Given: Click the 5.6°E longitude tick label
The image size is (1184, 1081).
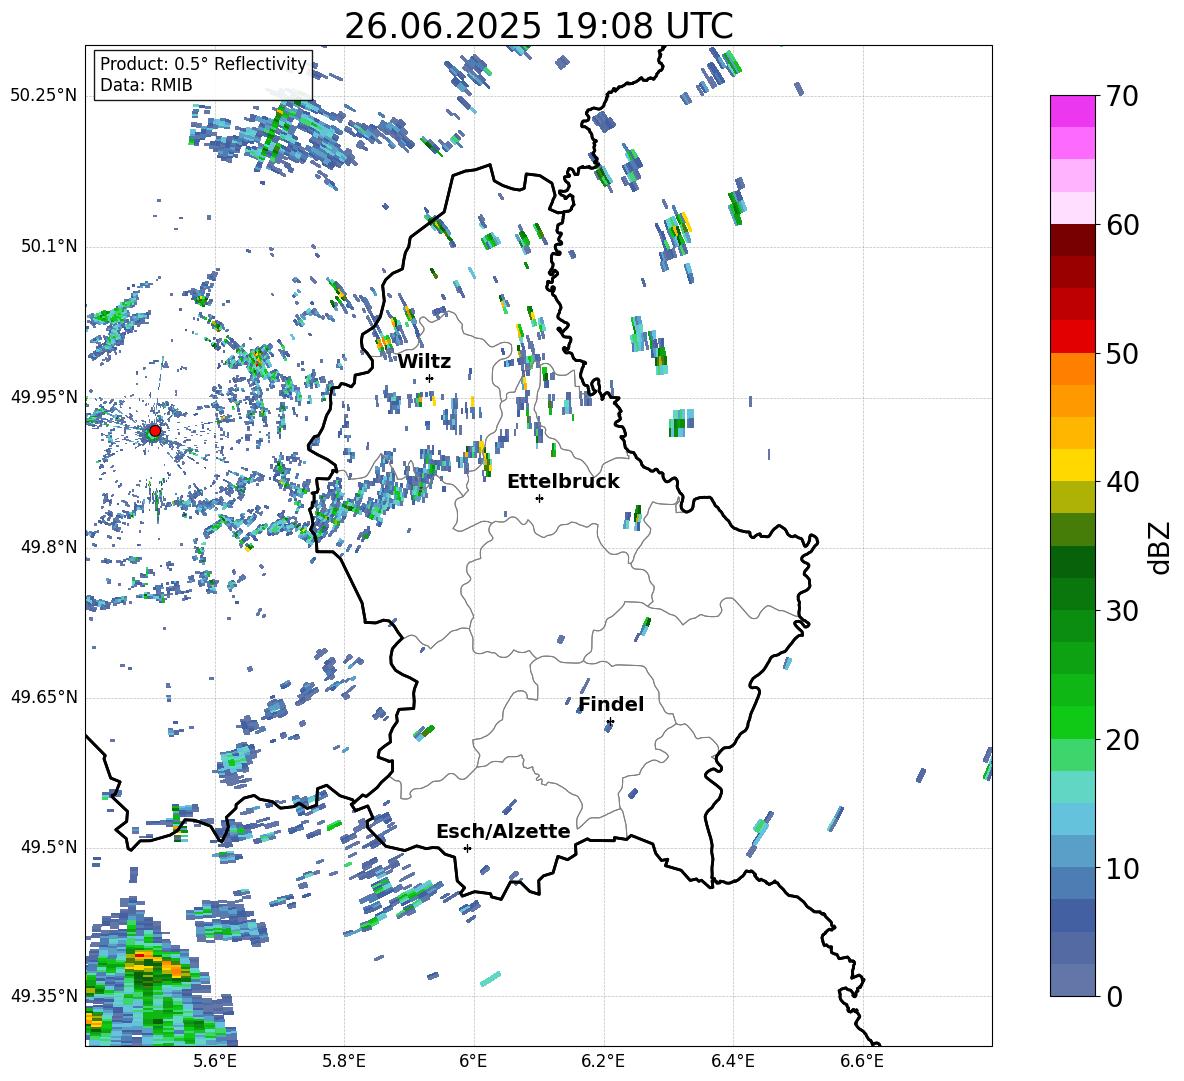Looking at the screenshot, I should pyautogui.click(x=215, y=1061).
